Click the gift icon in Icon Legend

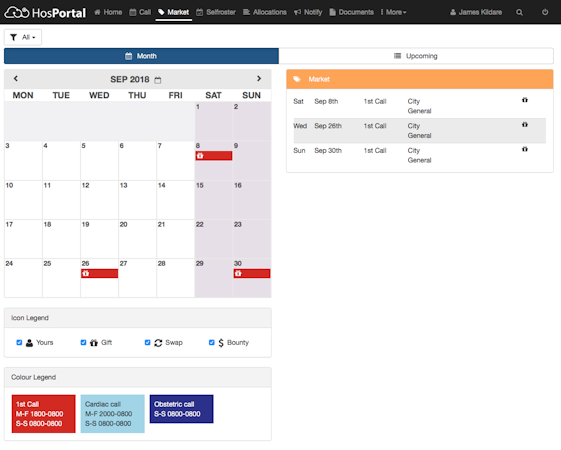point(94,343)
